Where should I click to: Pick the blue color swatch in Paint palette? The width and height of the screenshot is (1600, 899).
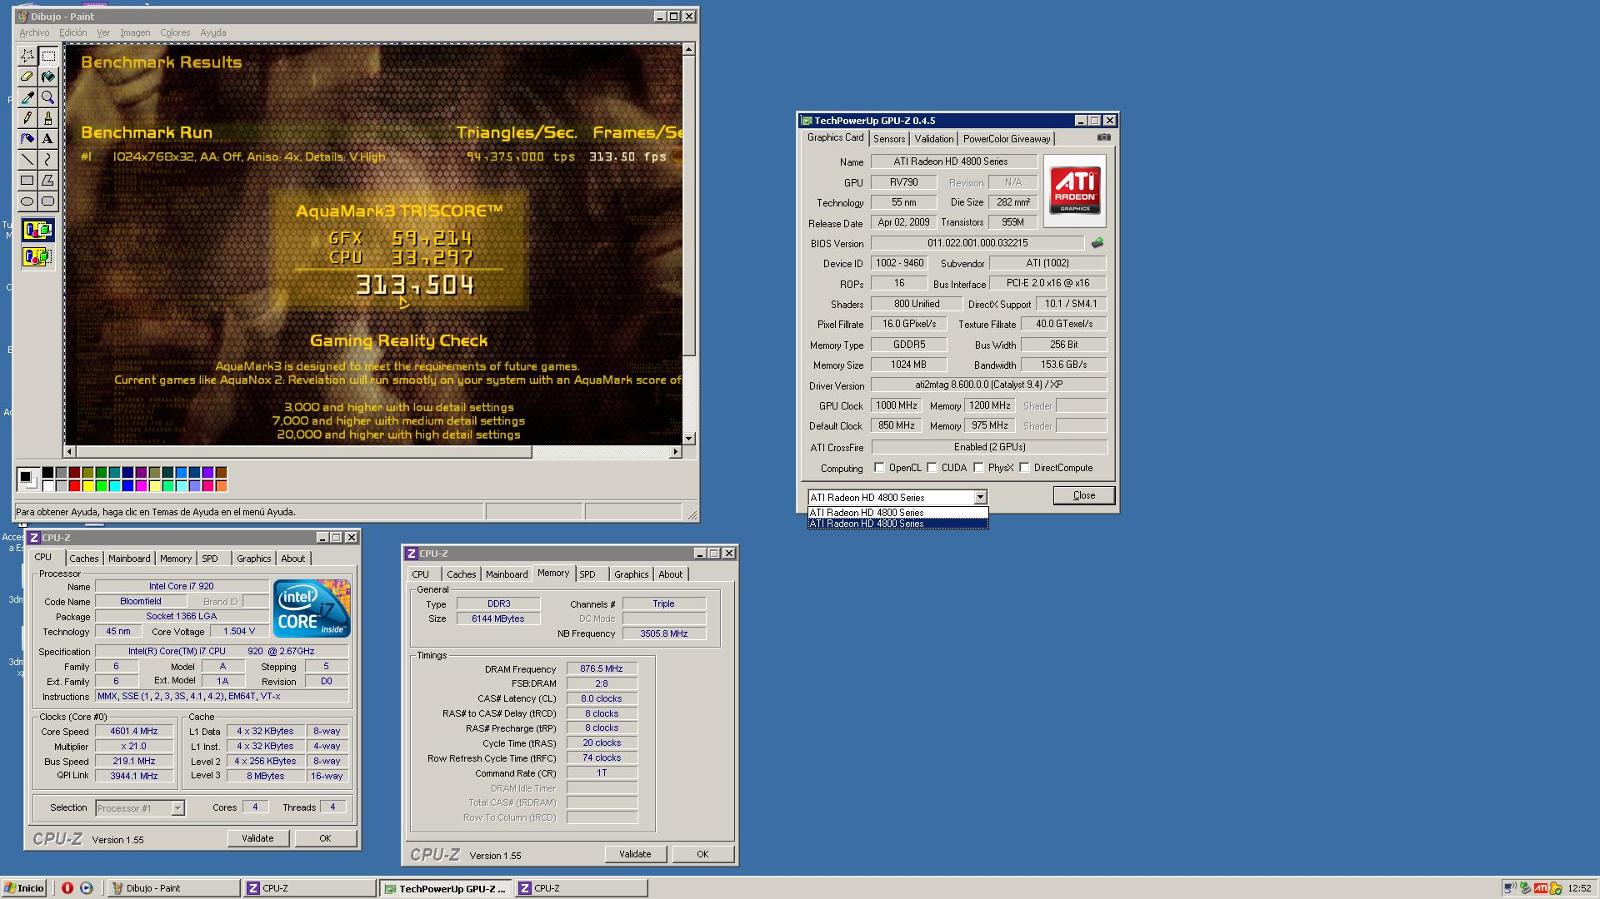point(128,486)
